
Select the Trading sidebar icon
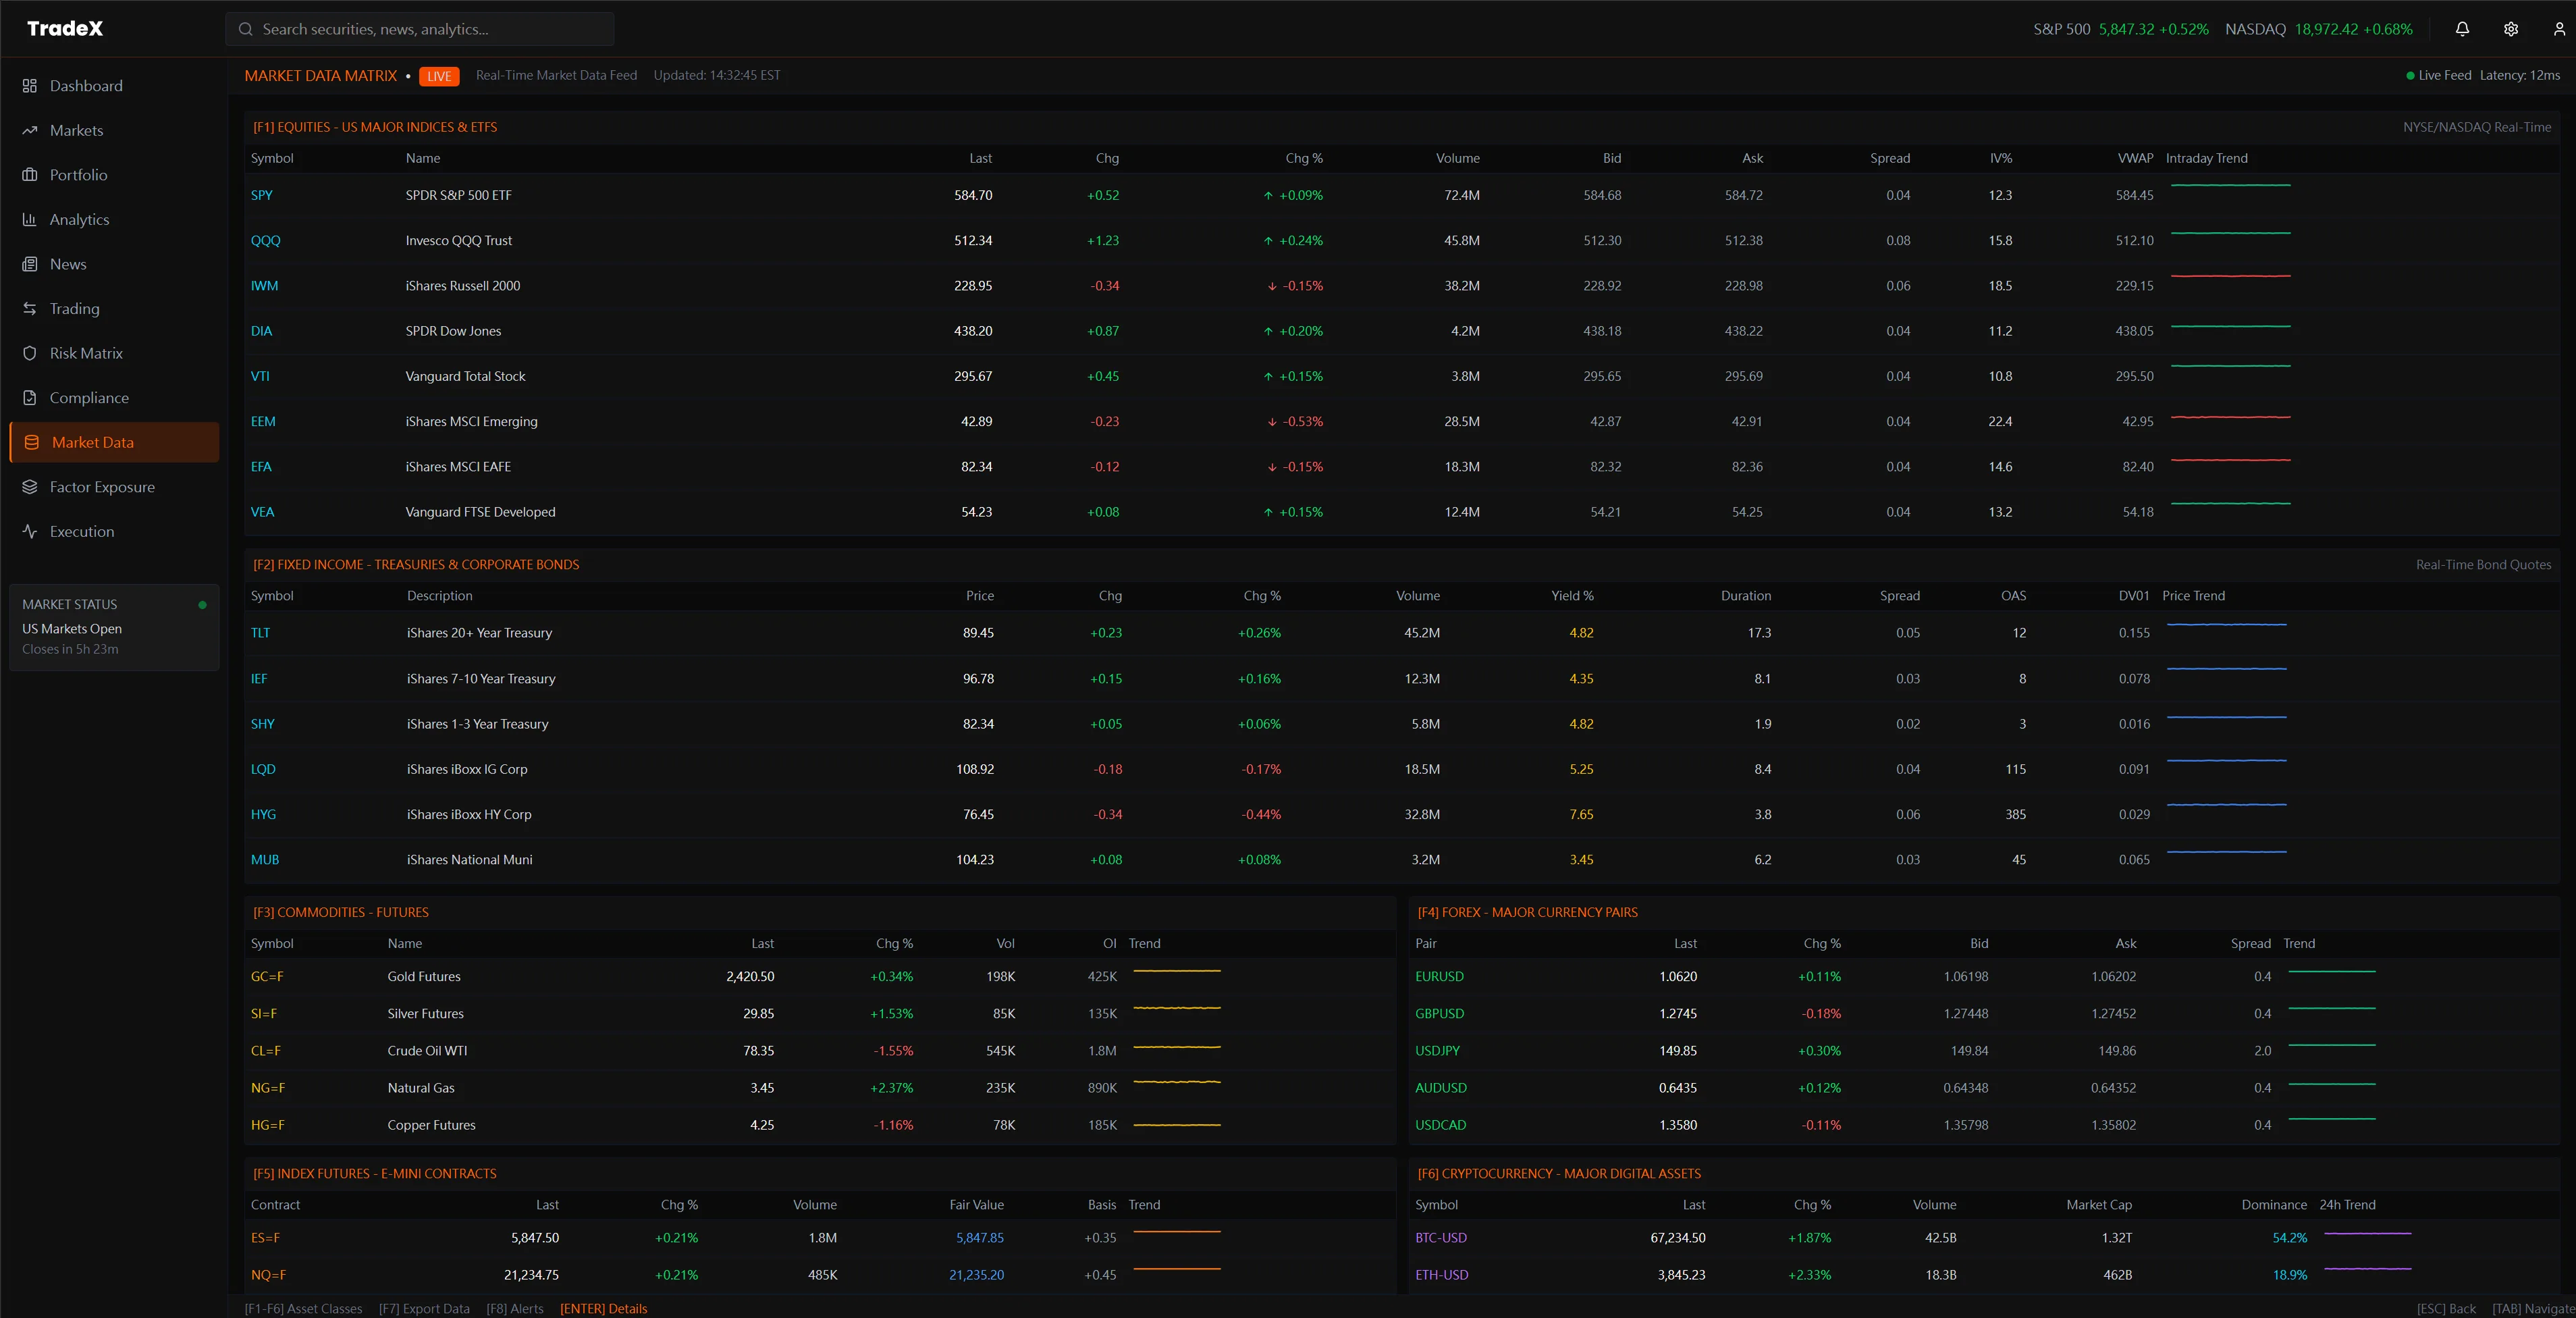[x=75, y=308]
